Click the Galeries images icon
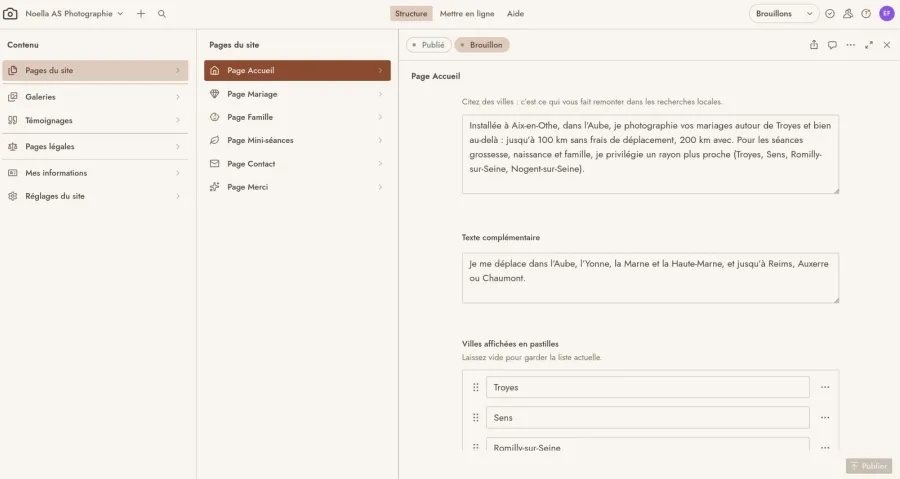Image resolution: width=900 pixels, height=479 pixels. pyautogui.click(x=13, y=97)
